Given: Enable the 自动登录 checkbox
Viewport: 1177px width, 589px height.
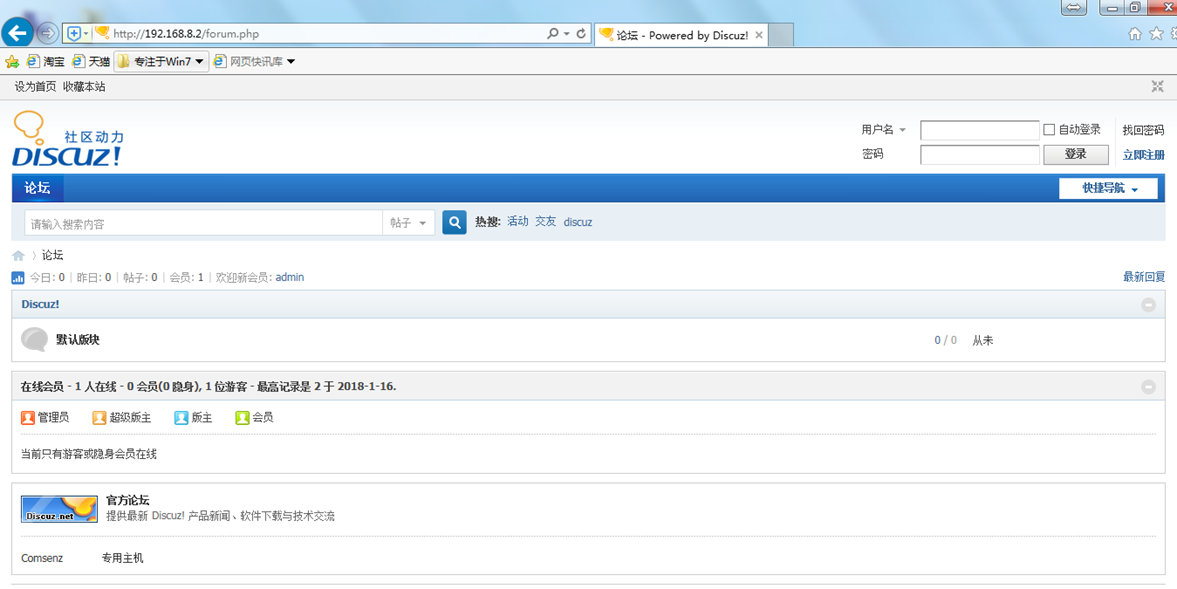Looking at the screenshot, I should 1049,130.
